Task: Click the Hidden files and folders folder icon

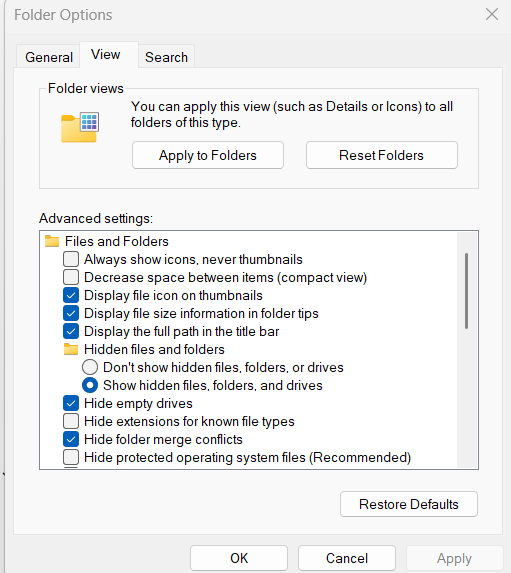Action: click(71, 349)
